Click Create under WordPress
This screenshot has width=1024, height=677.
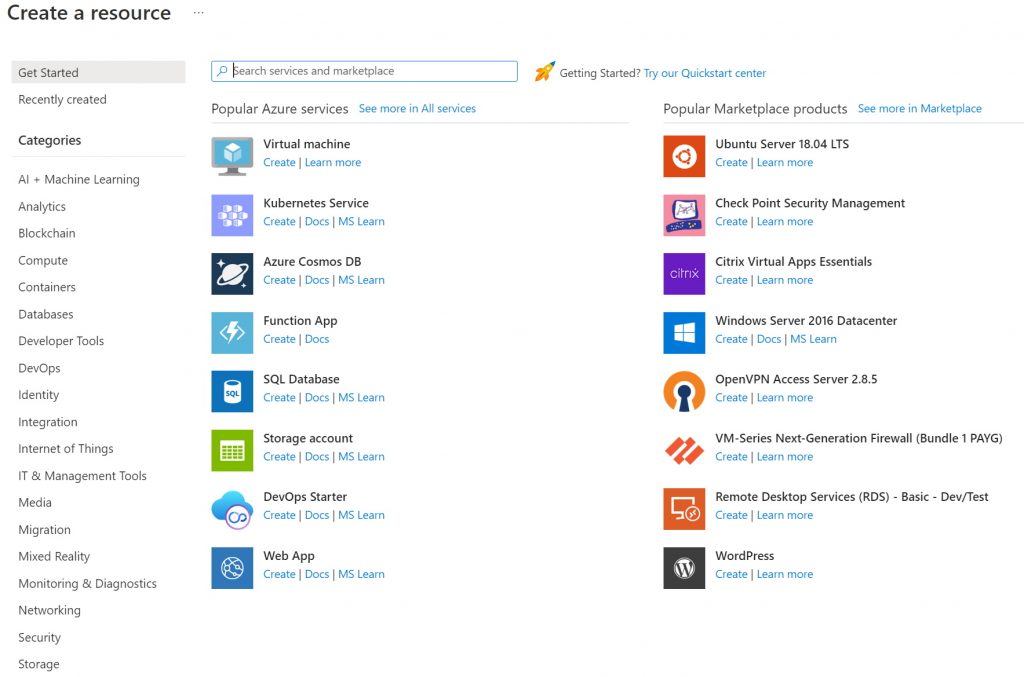coord(731,574)
